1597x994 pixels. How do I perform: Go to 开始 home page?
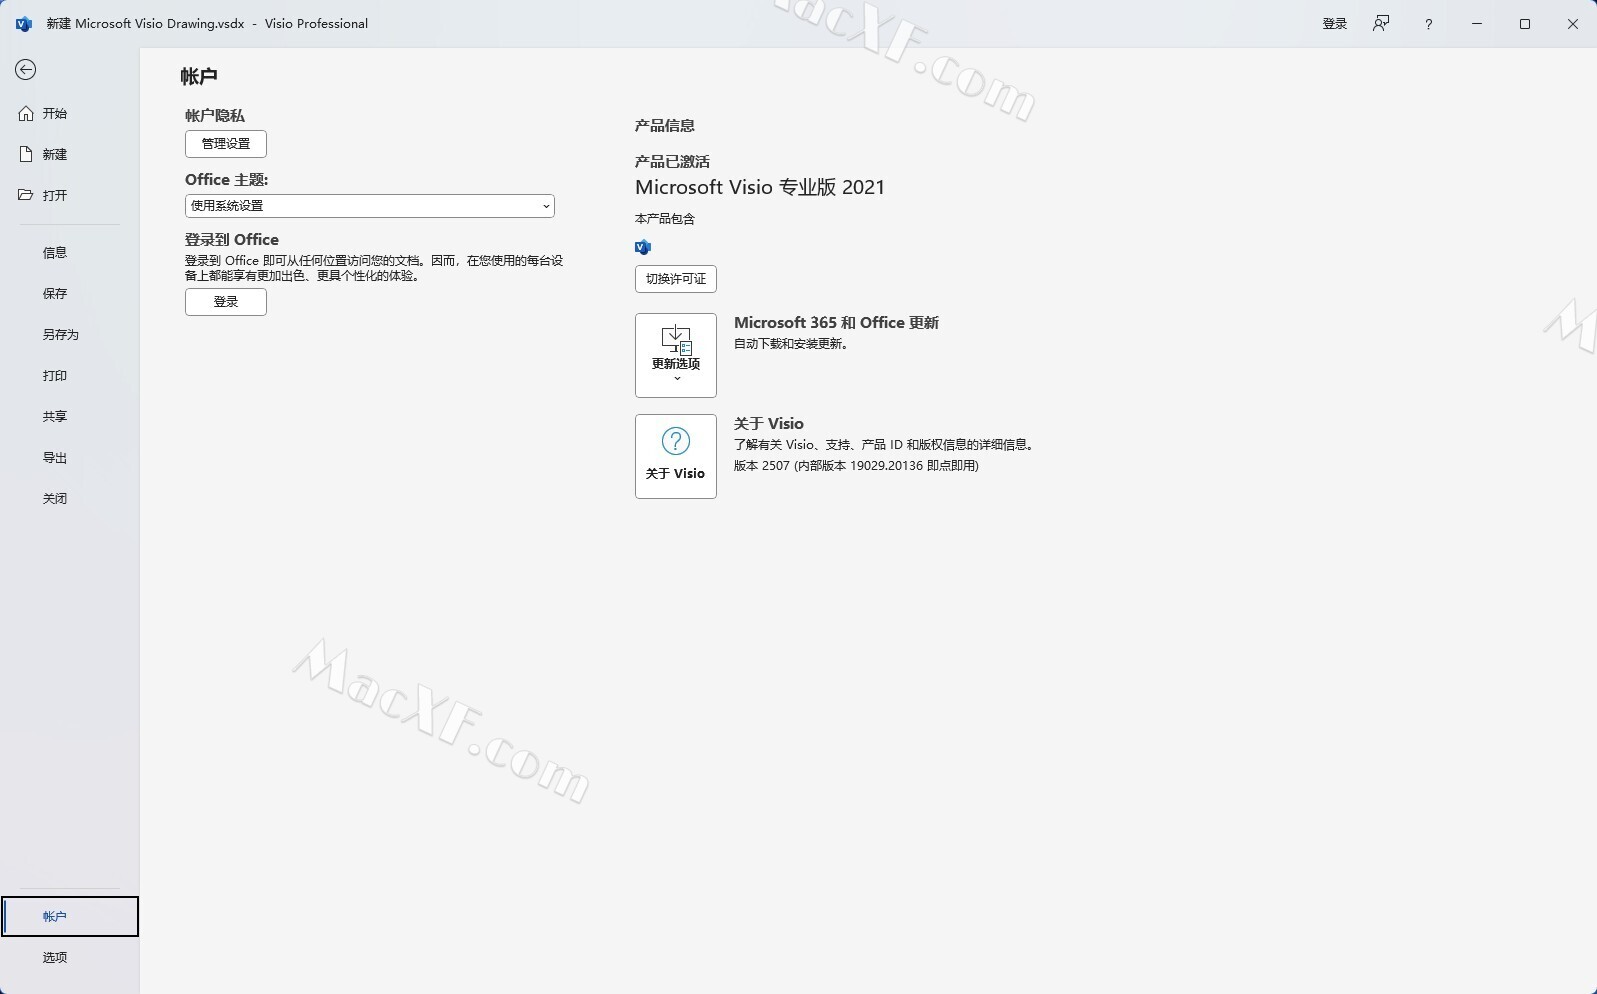[69, 114]
